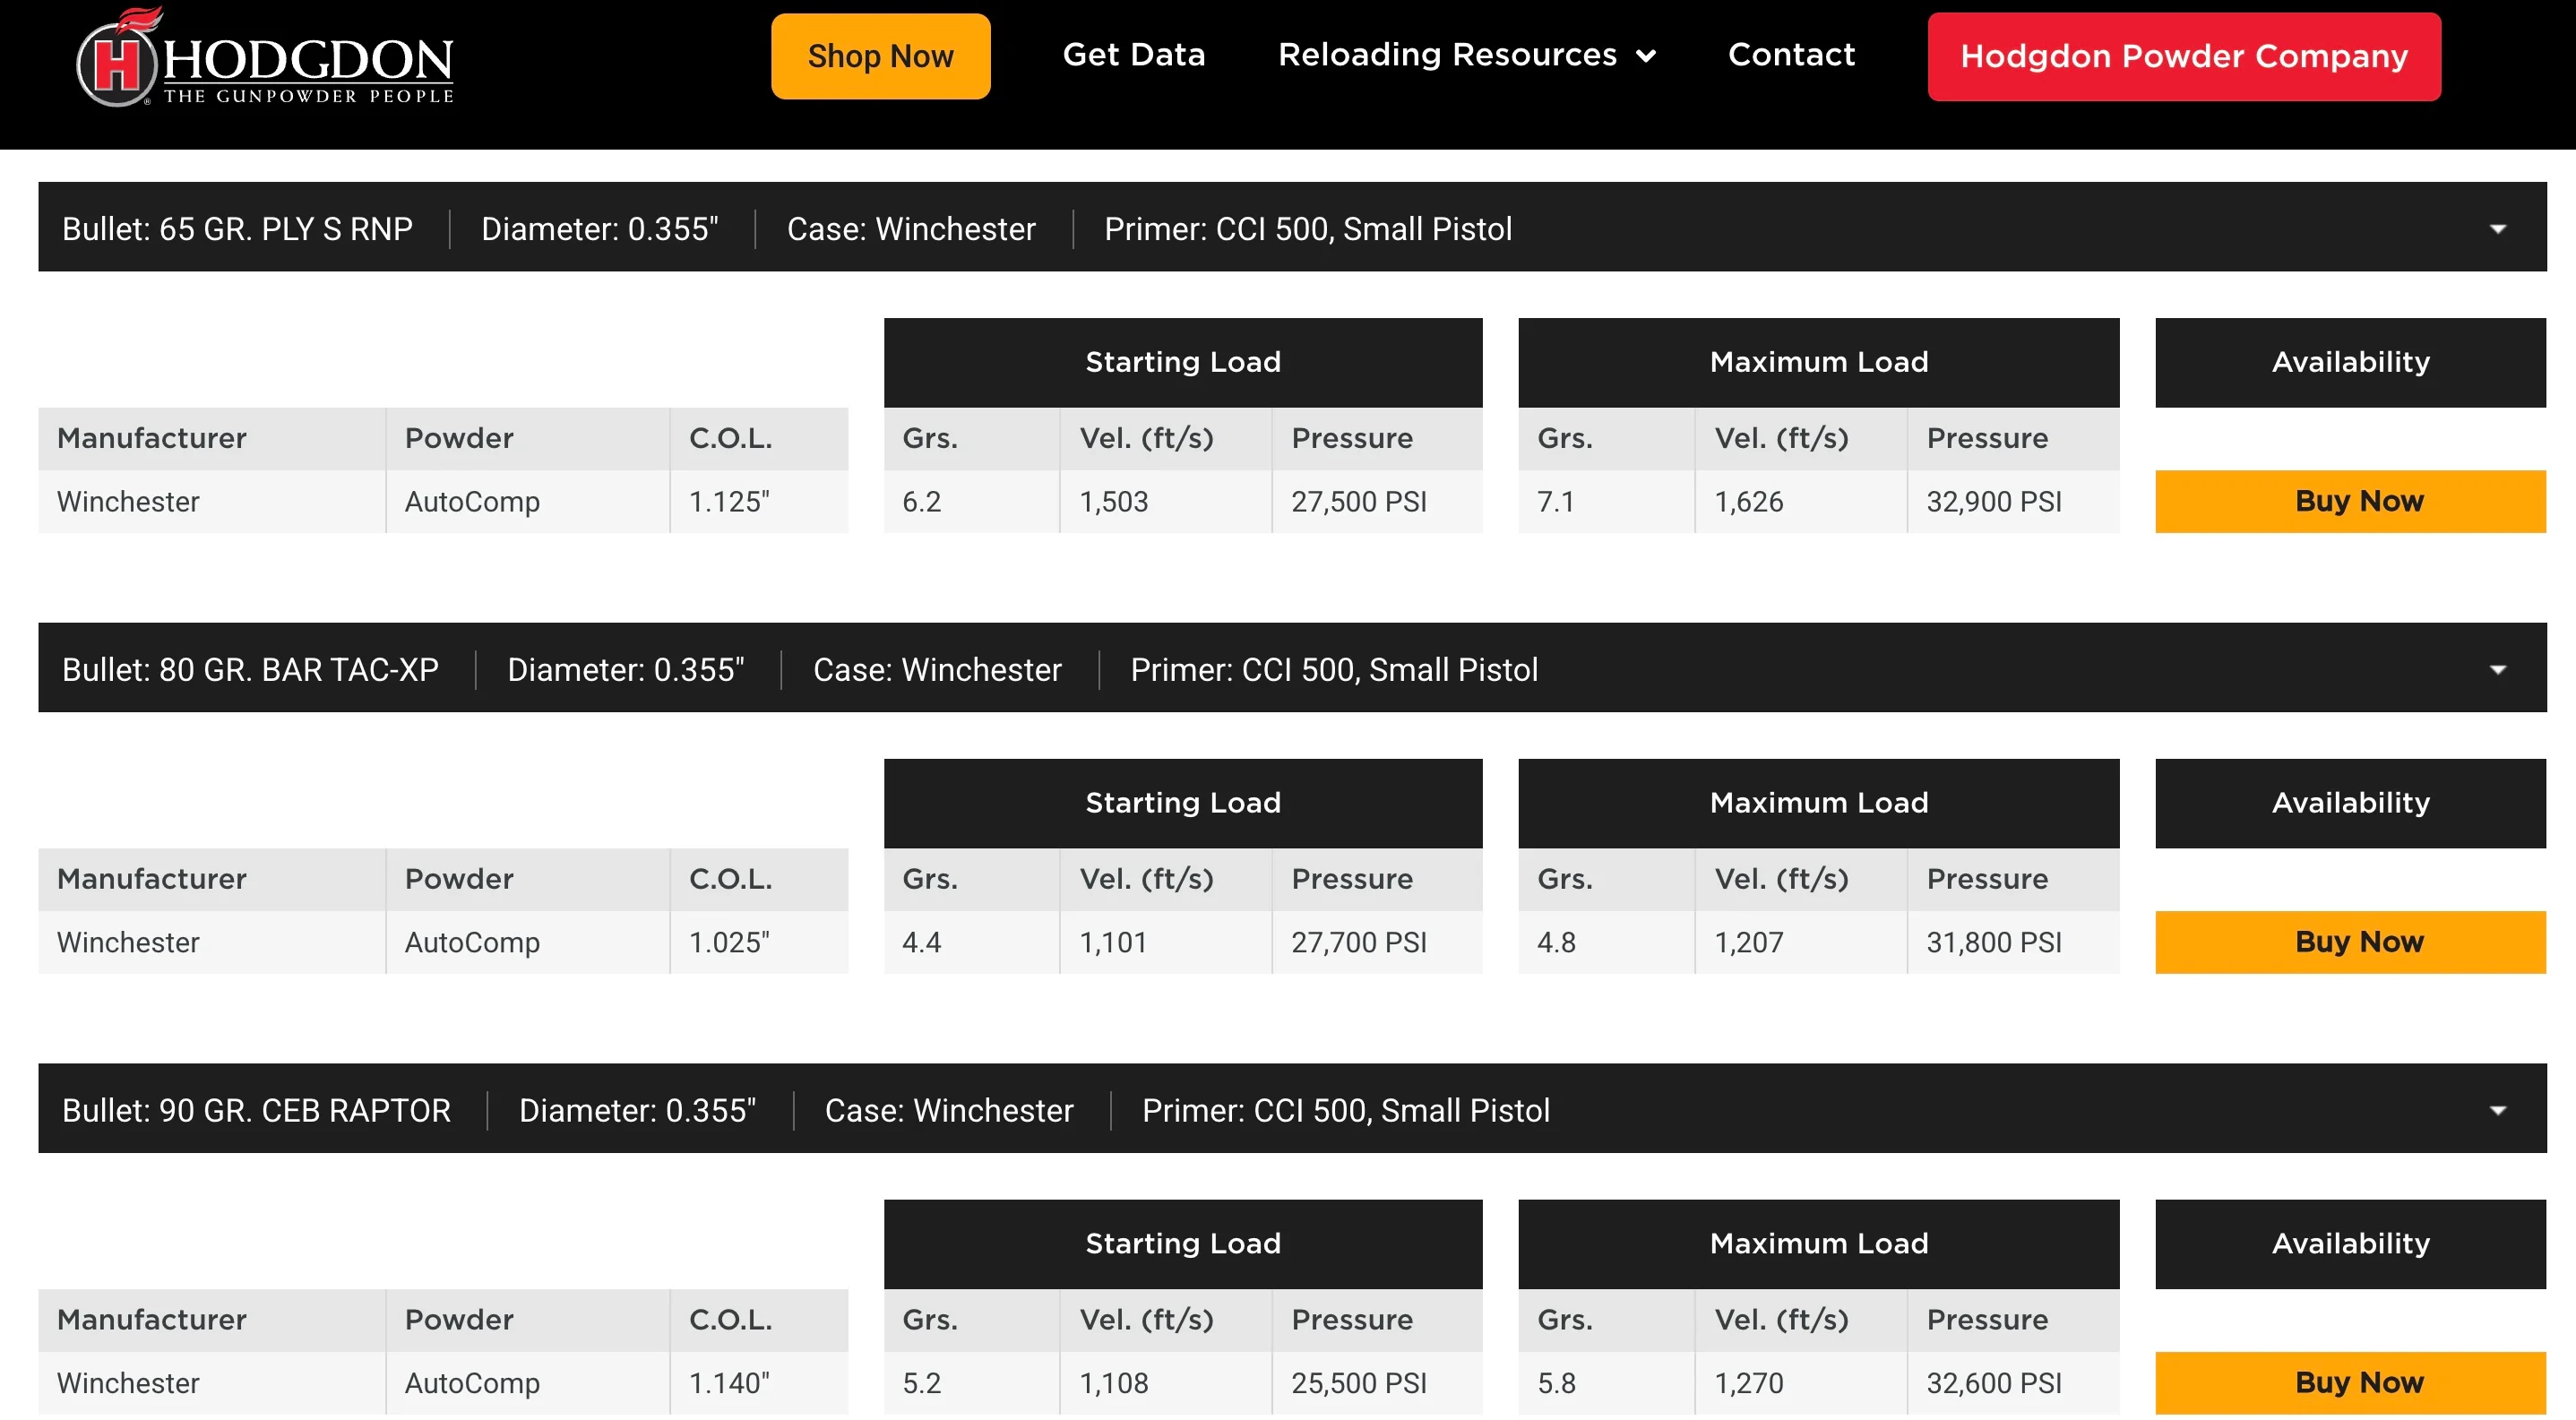Go to the Get Data page
2576x1420 pixels.
pyautogui.click(x=1133, y=54)
